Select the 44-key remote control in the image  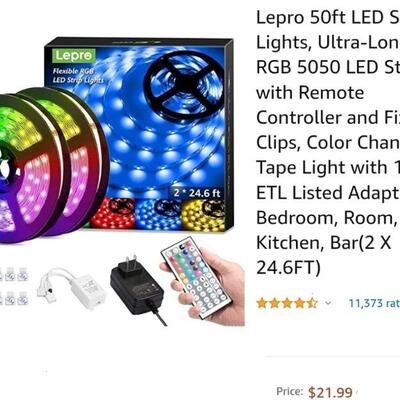tap(196, 277)
